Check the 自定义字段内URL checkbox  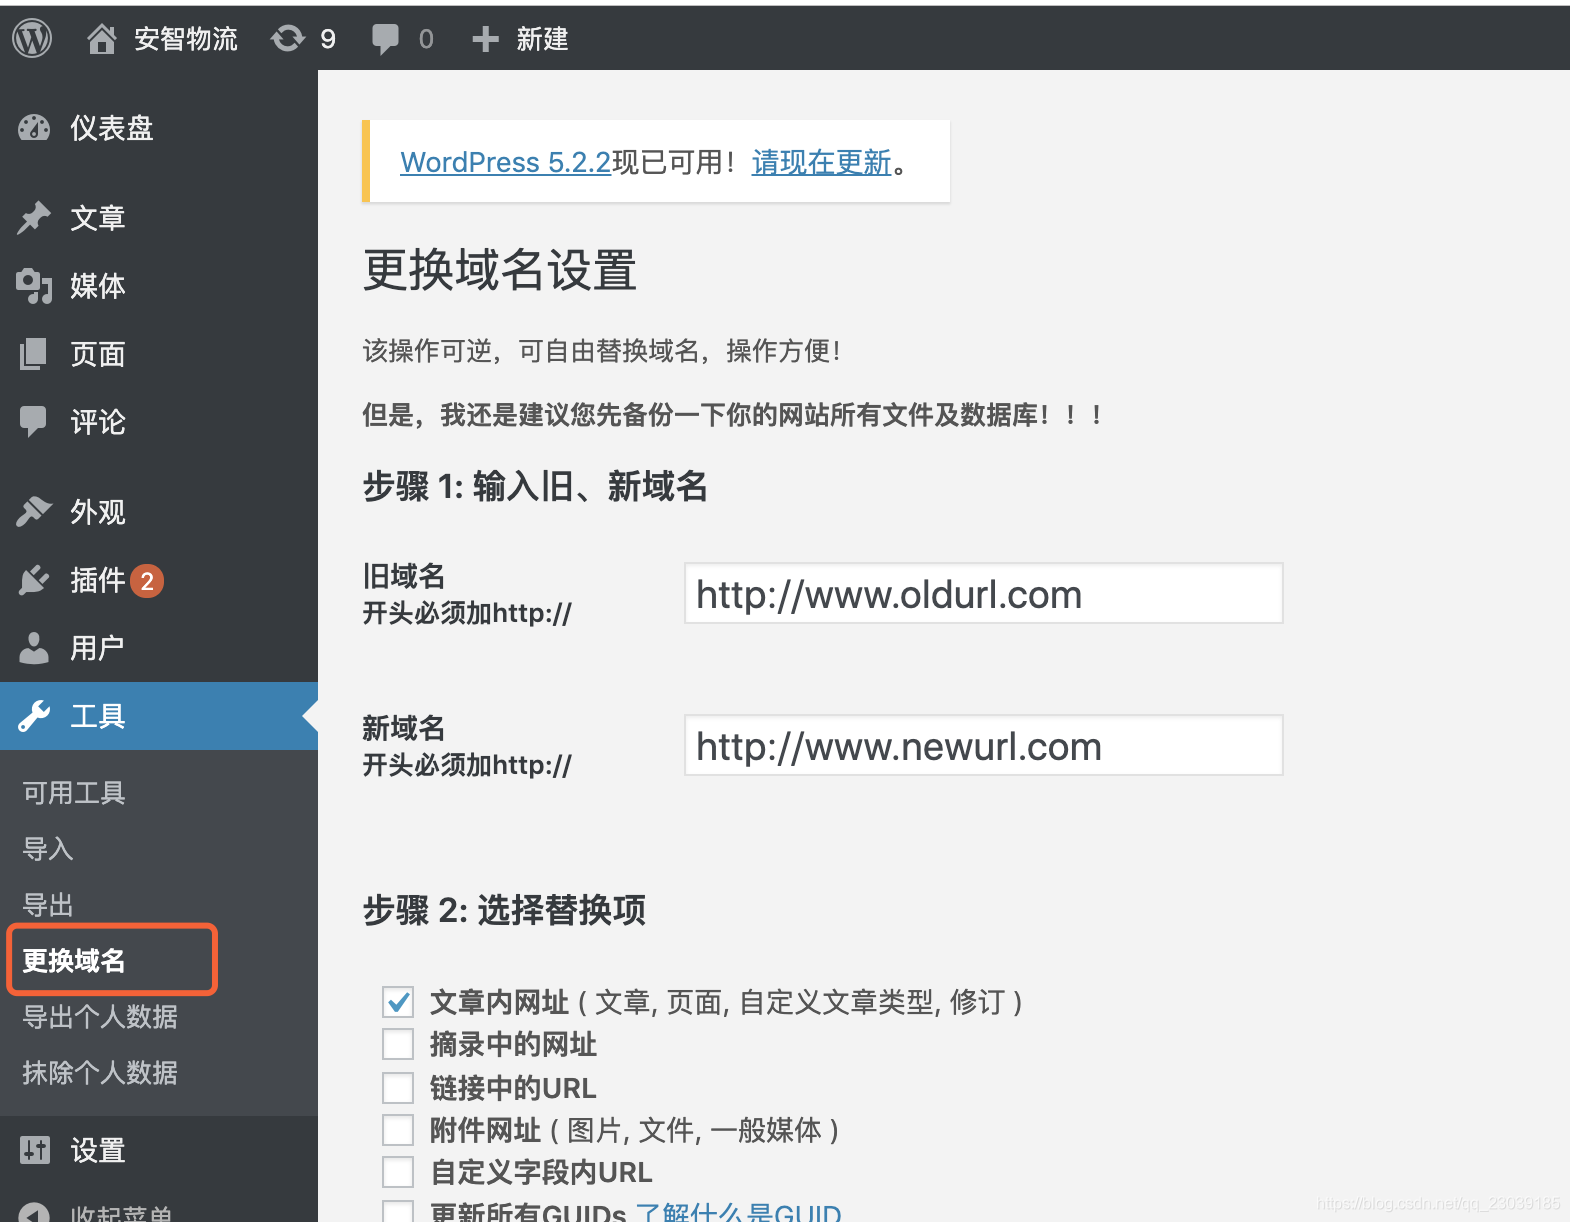398,1172
